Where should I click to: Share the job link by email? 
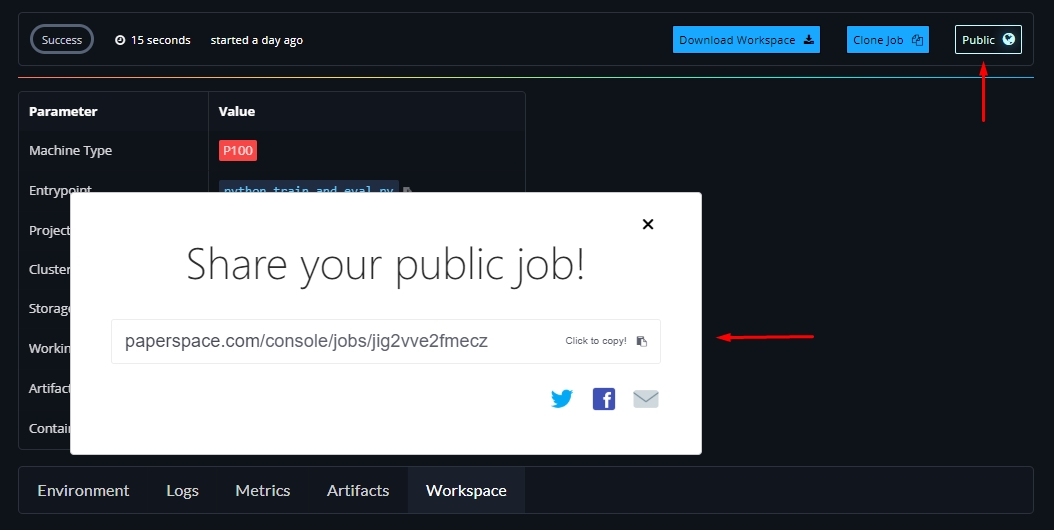pyautogui.click(x=646, y=399)
